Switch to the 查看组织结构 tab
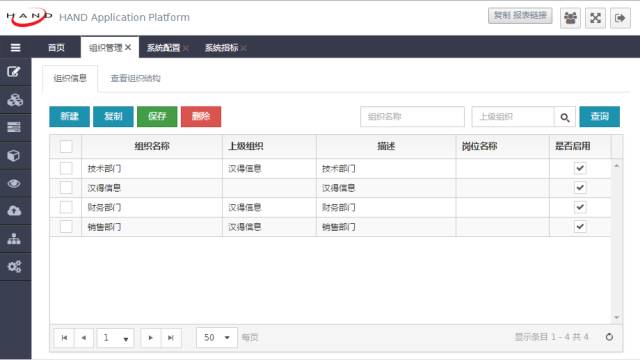 pos(136,78)
